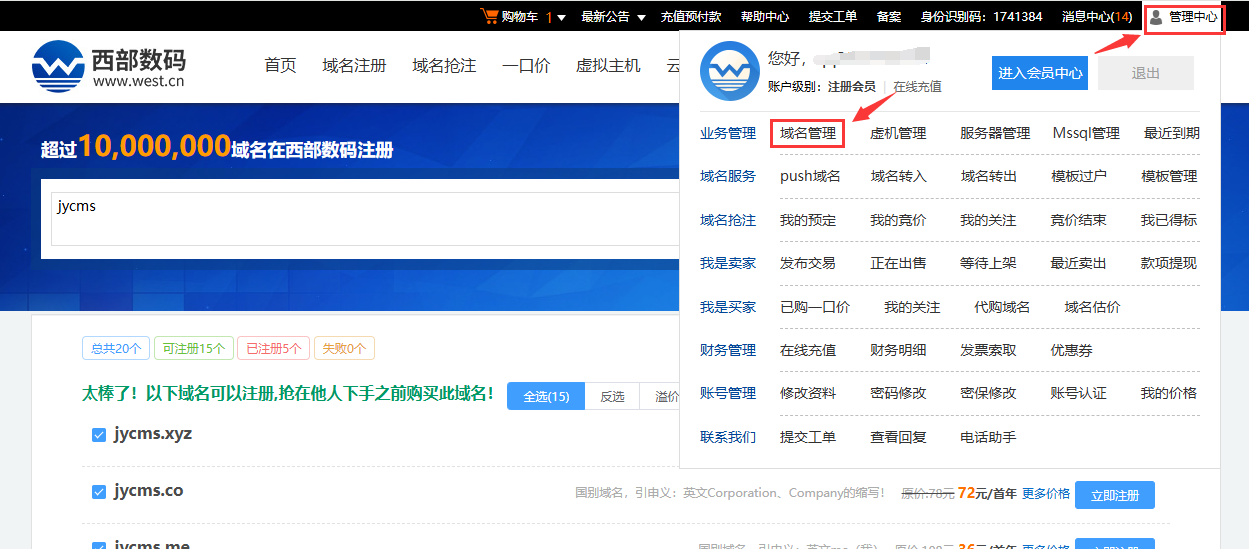Open 帮助中心 in top bar
This screenshot has height=549, width=1249.
[x=765, y=17]
